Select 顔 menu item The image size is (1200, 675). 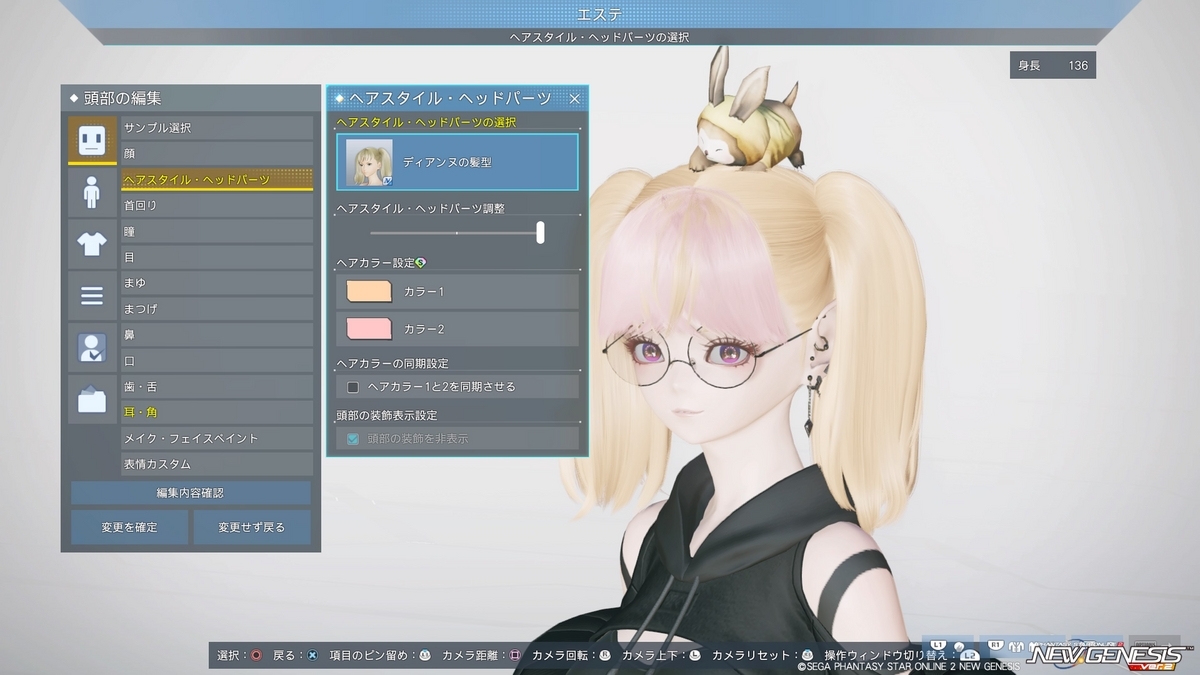pos(217,154)
